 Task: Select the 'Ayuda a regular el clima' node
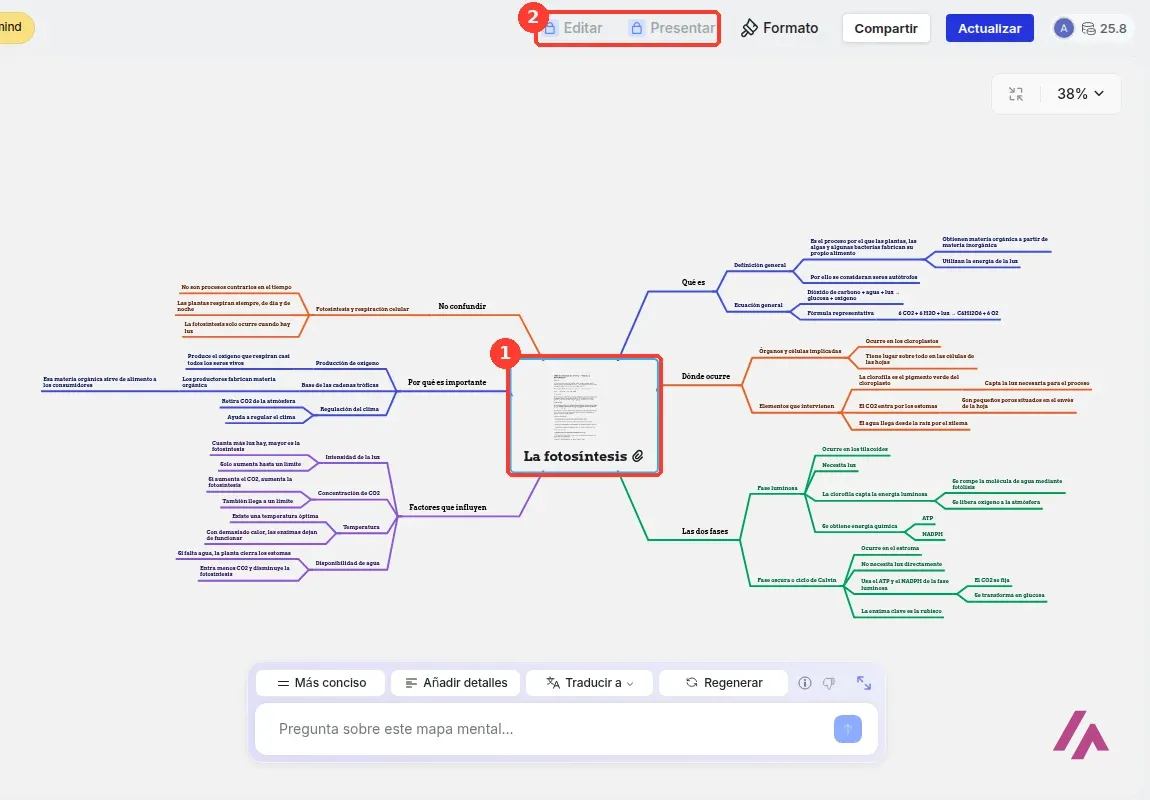coord(261,417)
